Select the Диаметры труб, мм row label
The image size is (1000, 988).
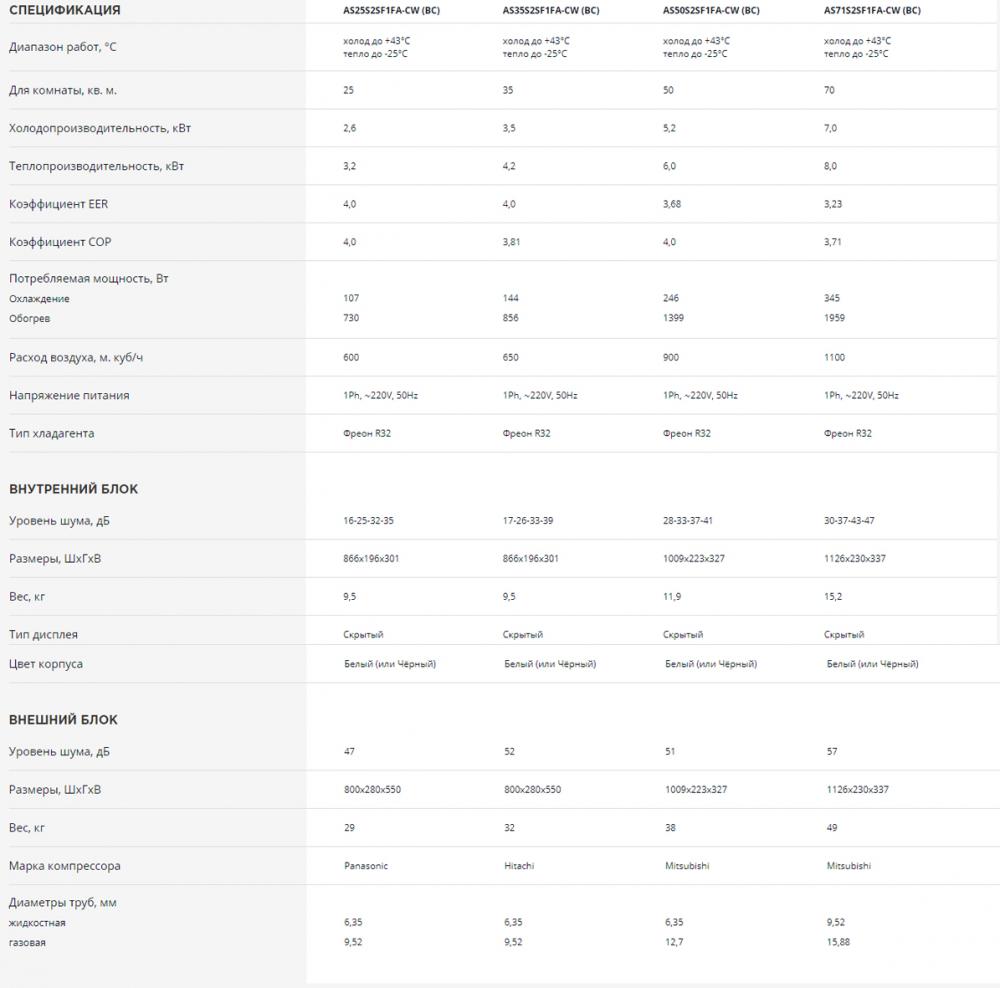(63, 903)
